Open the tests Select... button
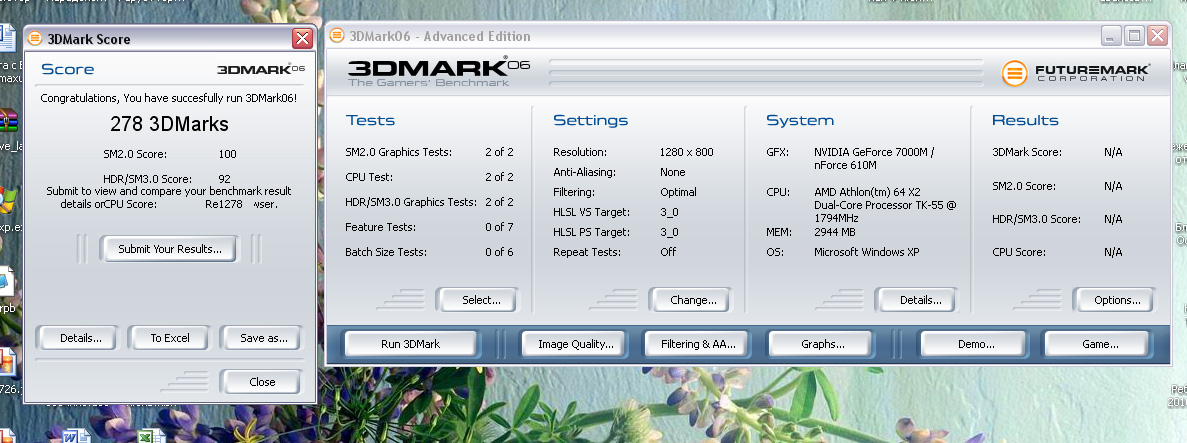This screenshot has width=1187, height=443. (x=481, y=300)
